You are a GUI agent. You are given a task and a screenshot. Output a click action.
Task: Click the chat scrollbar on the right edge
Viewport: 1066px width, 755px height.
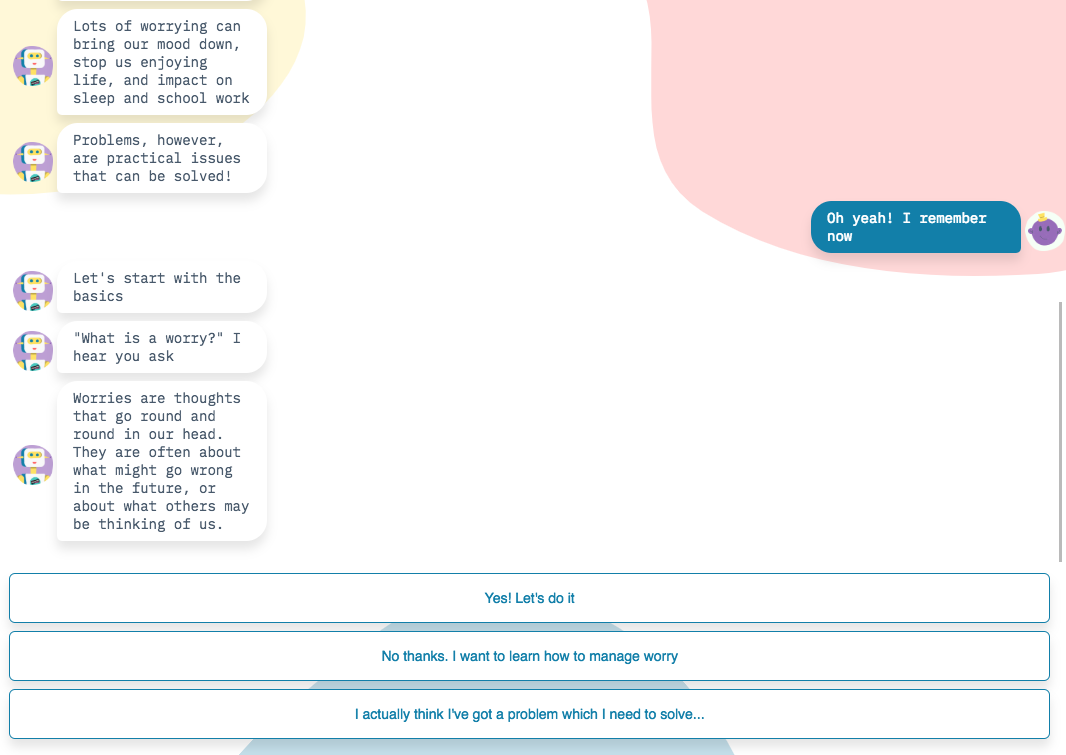coord(1061,430)
